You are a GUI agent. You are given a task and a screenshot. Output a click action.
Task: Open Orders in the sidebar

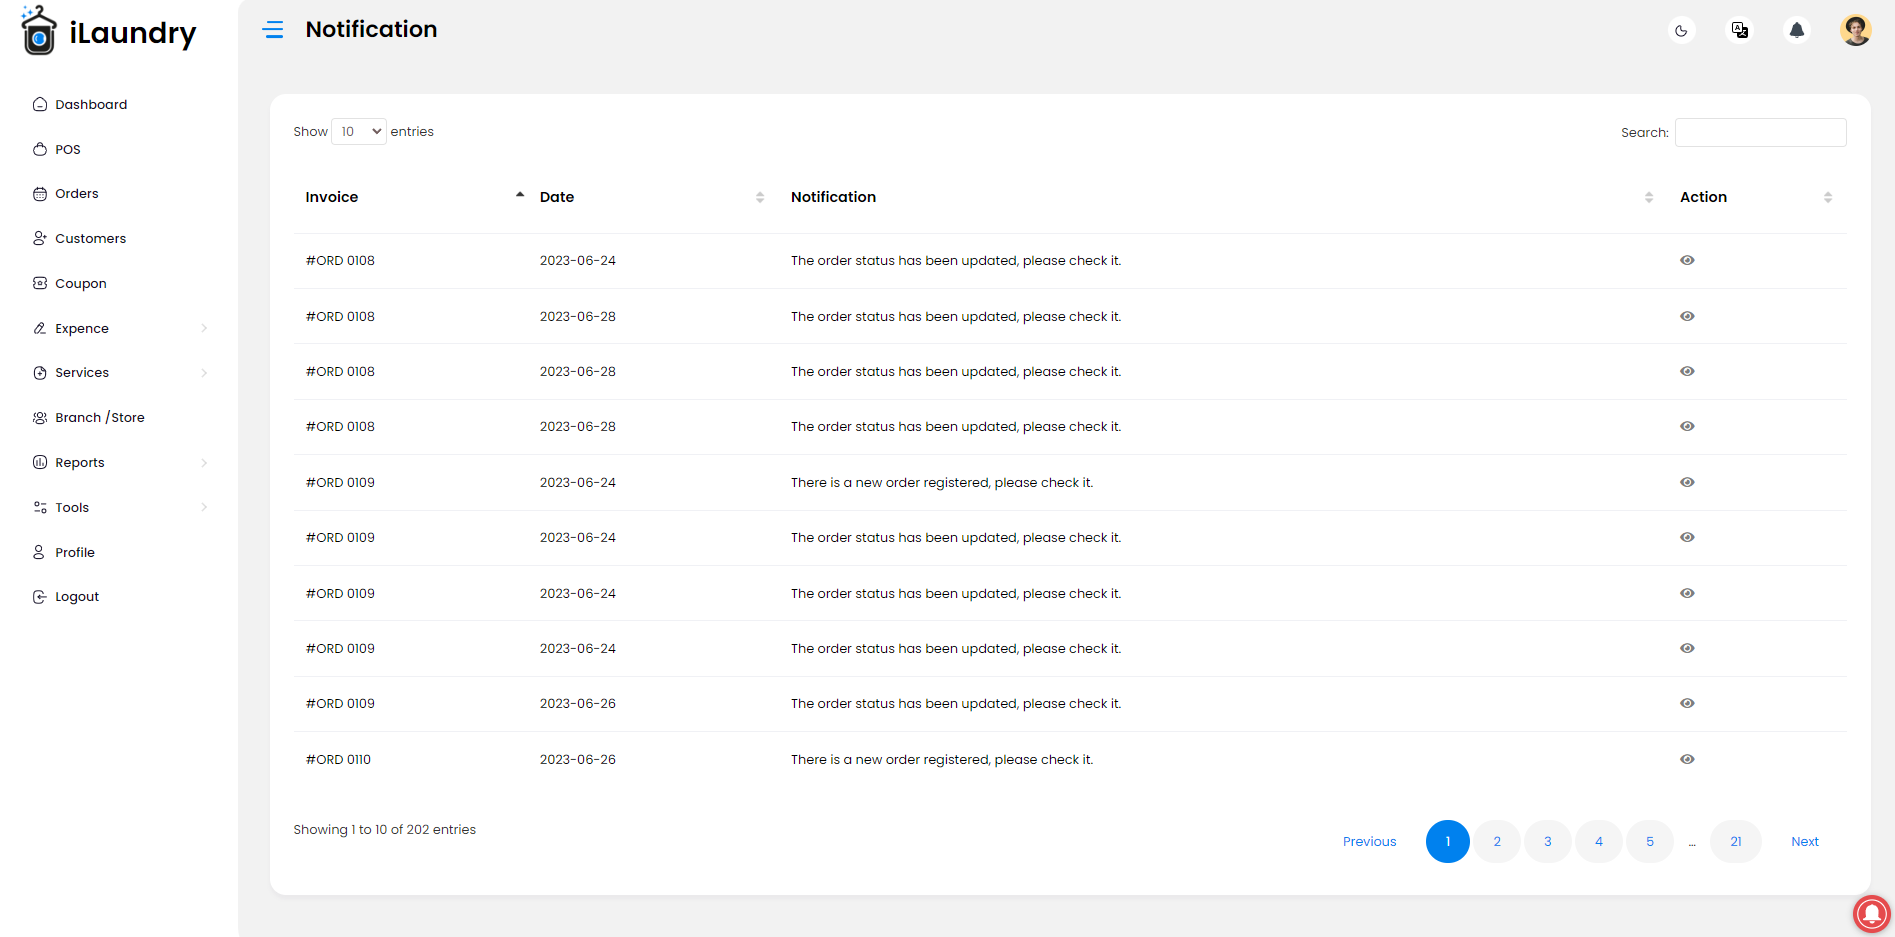tap(76, 194)
